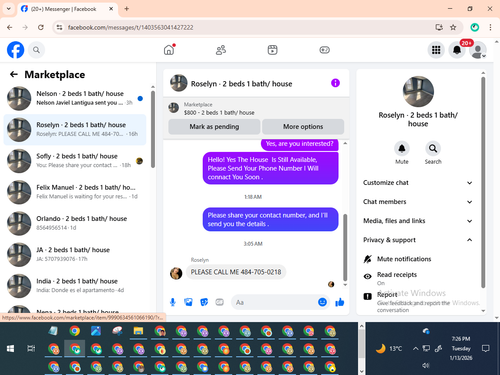Attach a photo using the image icon

click(x=188, y=302)
